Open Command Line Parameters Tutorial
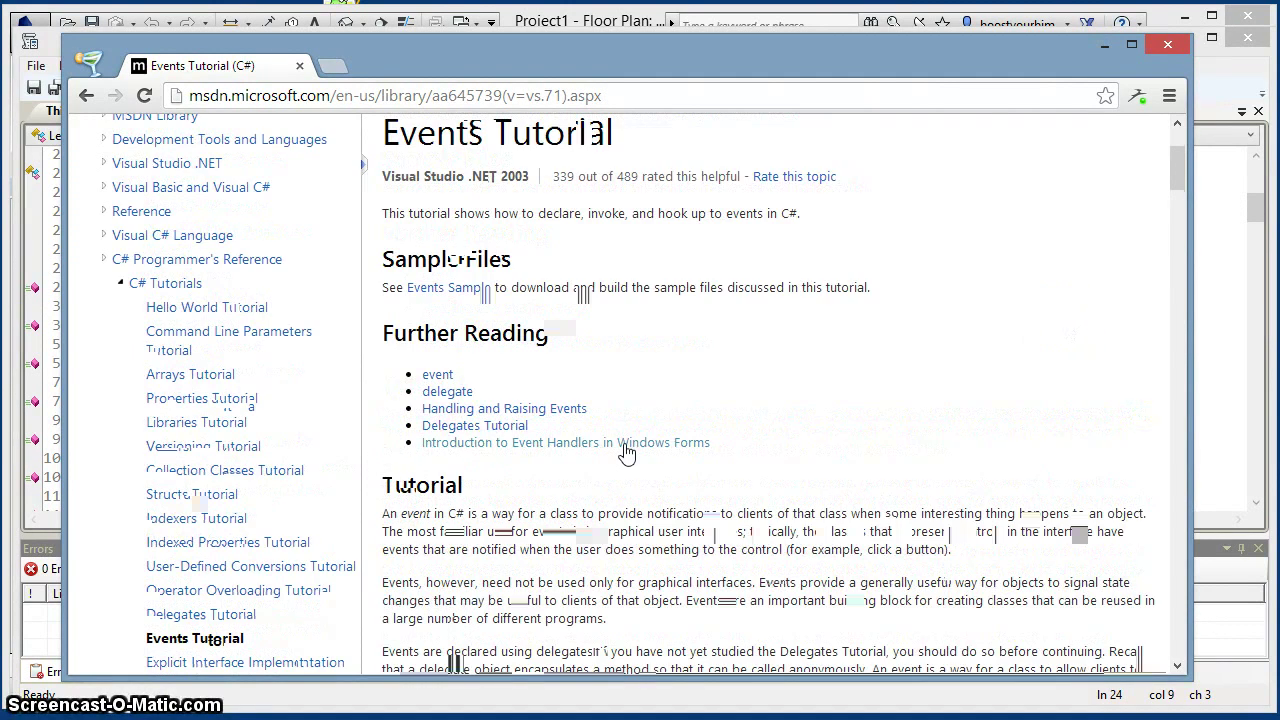Screen dimensions: 1280x720 point(229,340)
